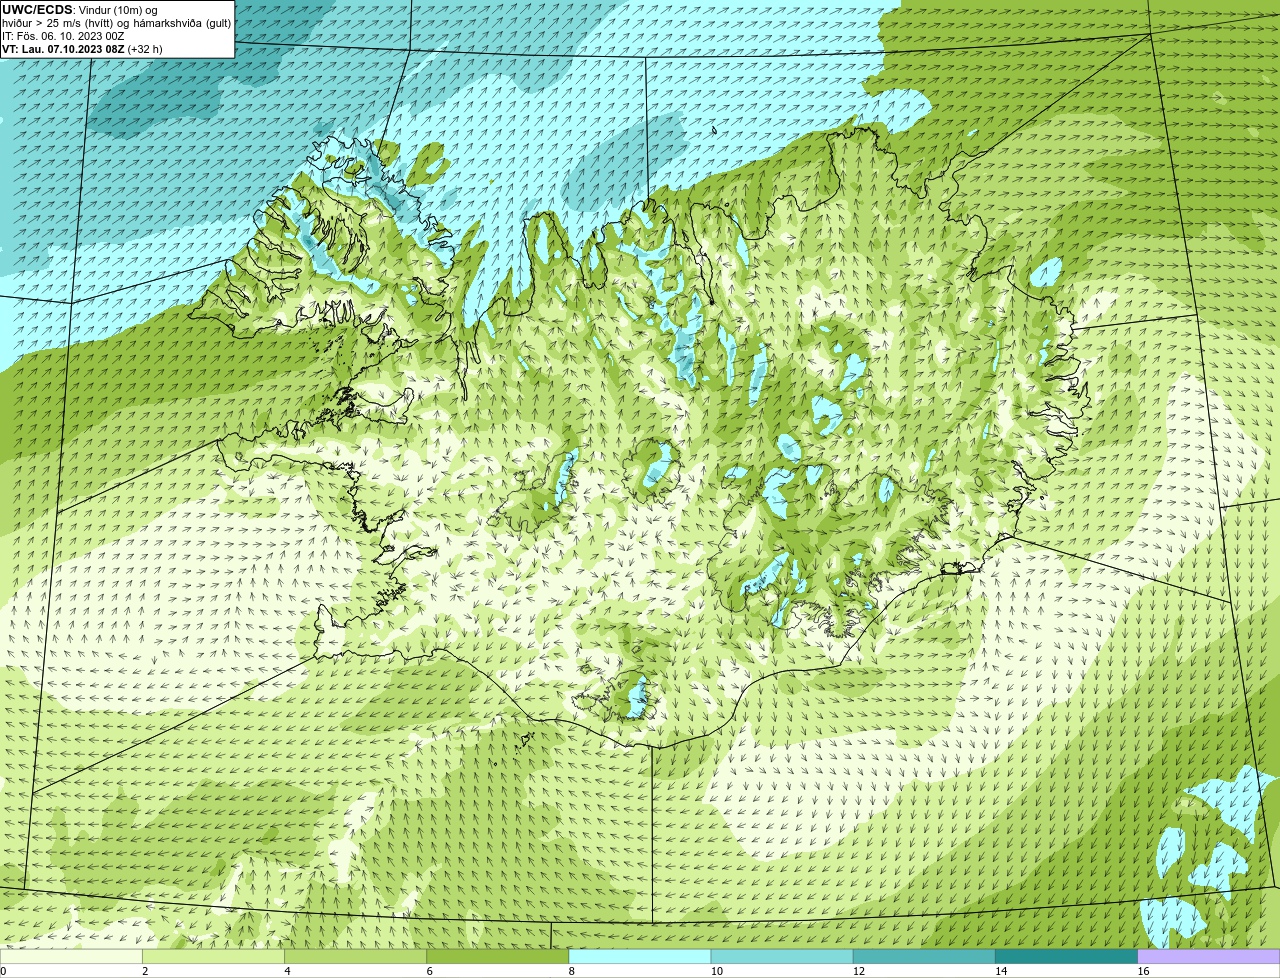
Task: Click the 'UWC/ECDS' title text
Action: 37,10
